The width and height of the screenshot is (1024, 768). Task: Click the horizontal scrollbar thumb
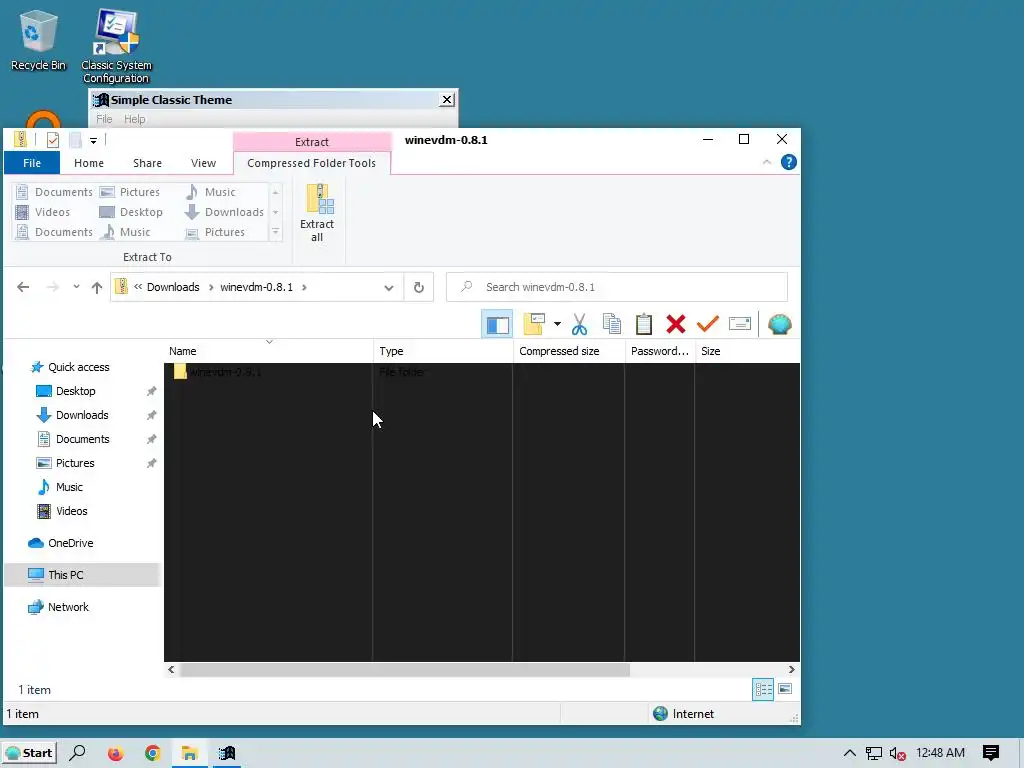pos(405,670)
